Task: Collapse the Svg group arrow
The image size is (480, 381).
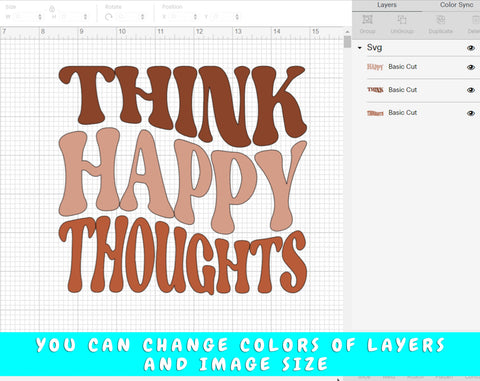Action: coord(360,48)
